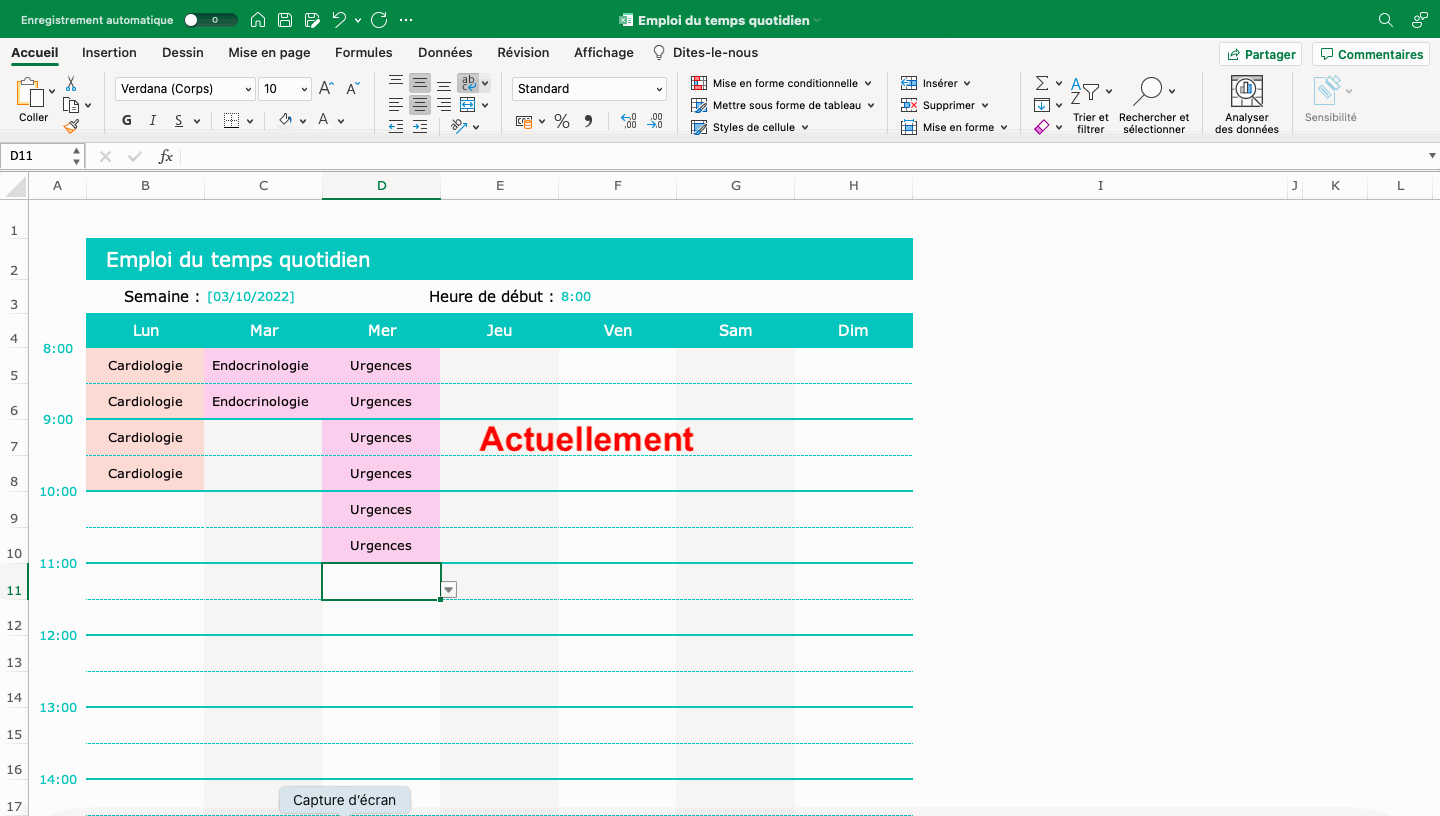Toggle the Enregistrement automatique switch

click(210, 20)
